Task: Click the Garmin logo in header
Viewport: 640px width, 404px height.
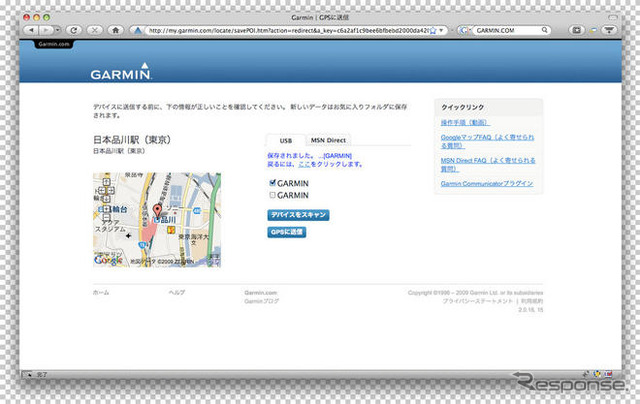Action: pyautogui.click(x=120, y=71)
